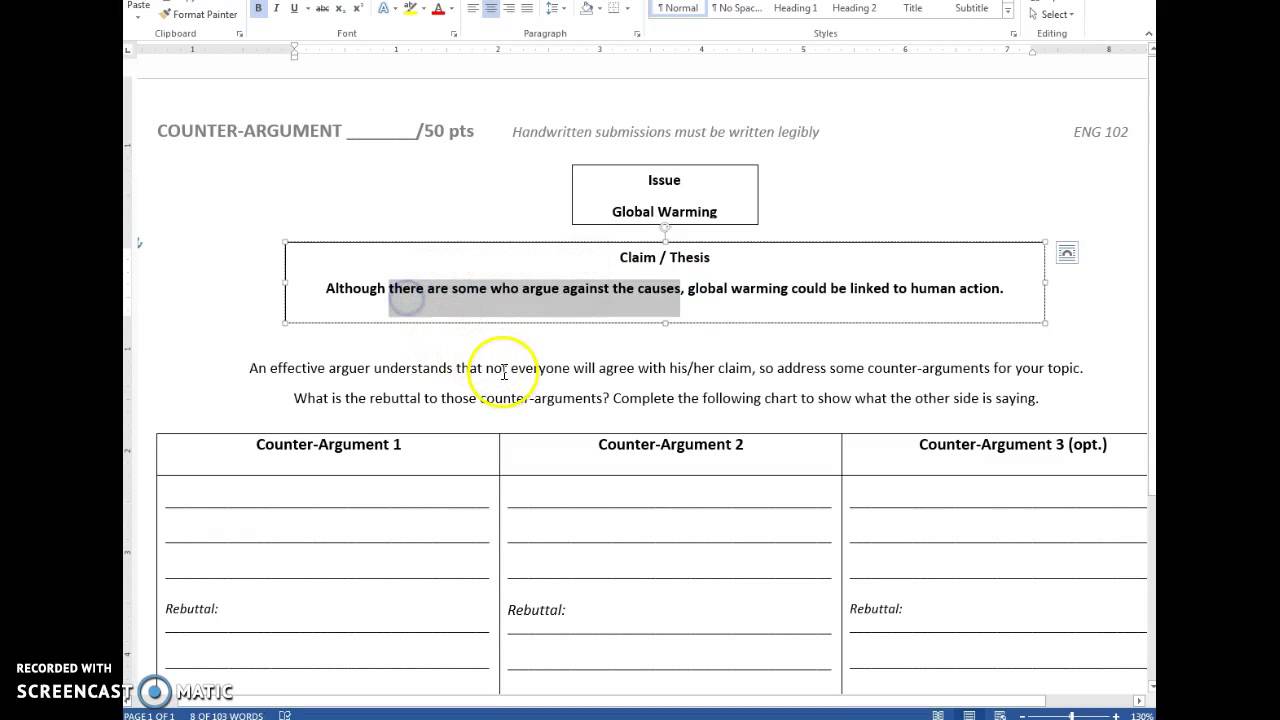The image size is (1280, 720).
Task: Switch to Web Layout view
Action: [999, 716]
